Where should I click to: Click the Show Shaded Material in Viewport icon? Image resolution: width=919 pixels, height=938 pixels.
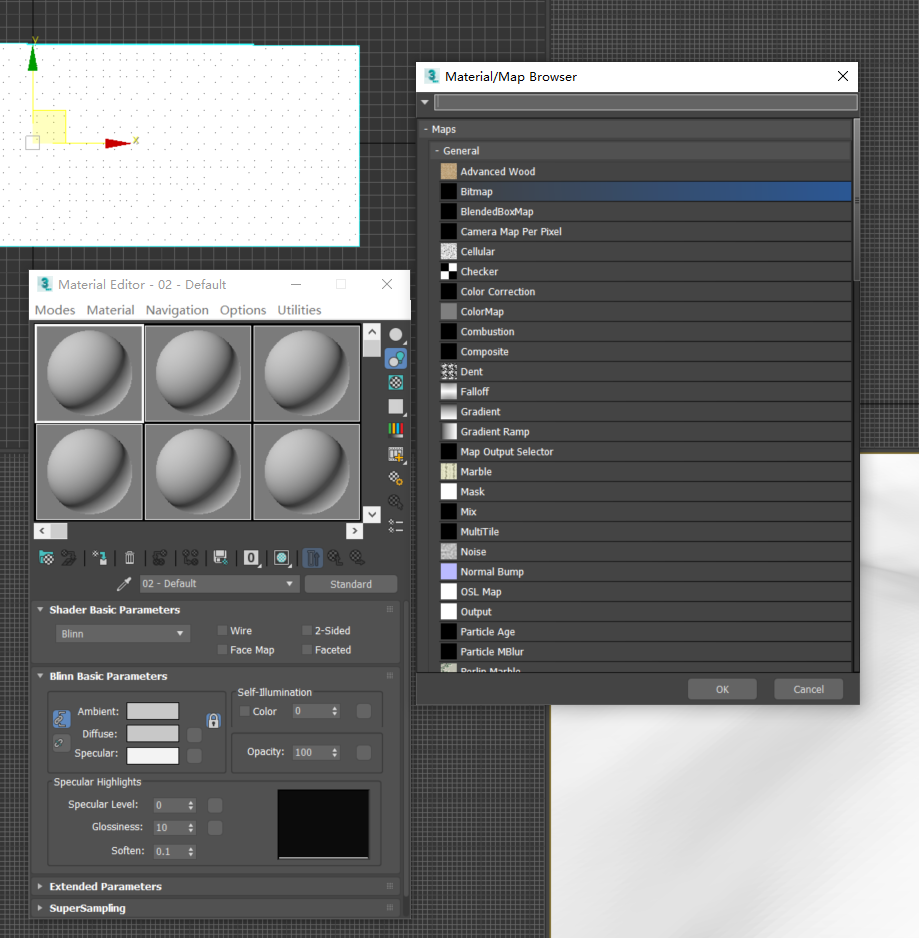(x=283, y=557)
